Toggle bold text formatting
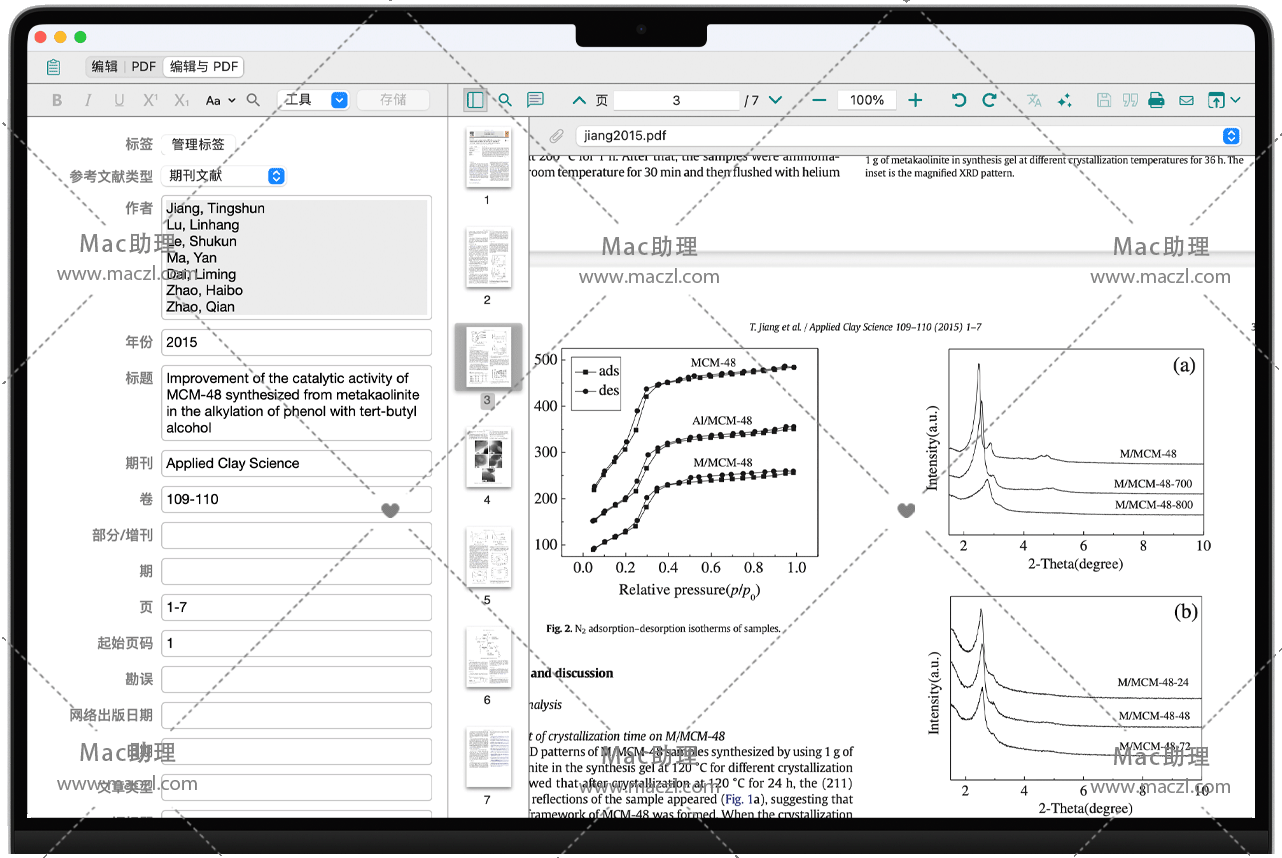Screen dimensions: 1282x858 (x=57, y=100)
